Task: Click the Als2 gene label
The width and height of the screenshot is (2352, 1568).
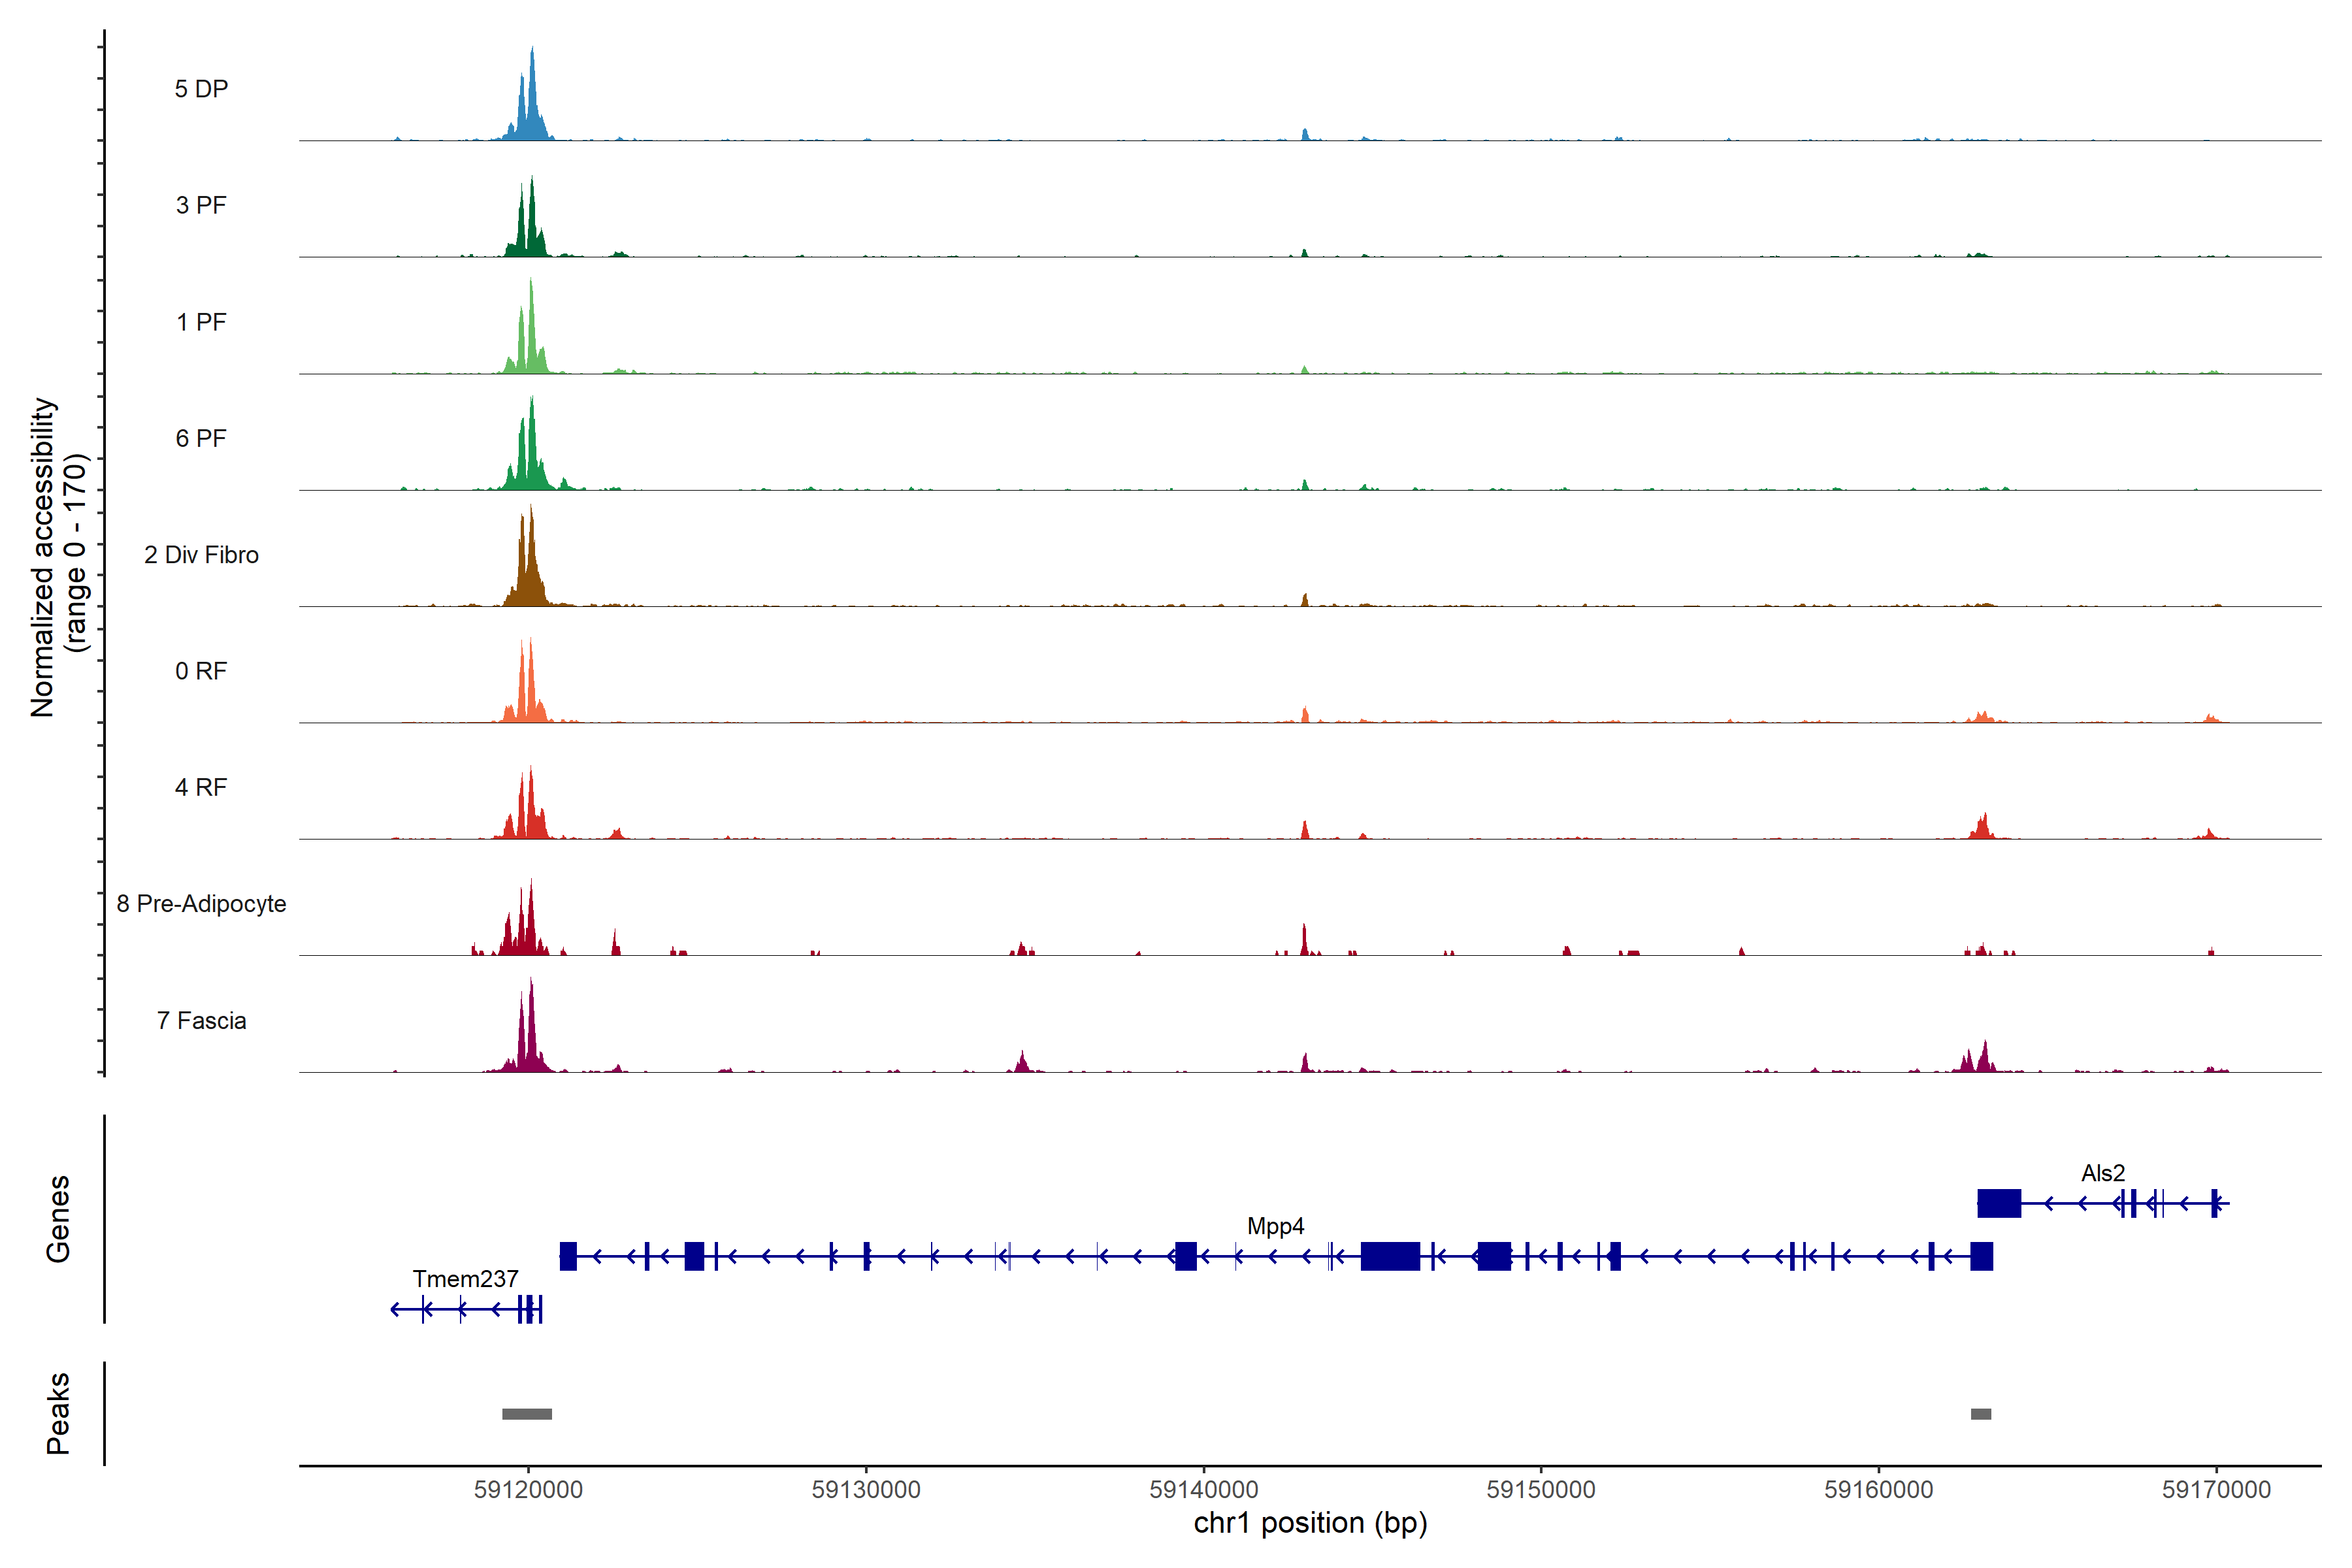Action: (2102, 1173)
